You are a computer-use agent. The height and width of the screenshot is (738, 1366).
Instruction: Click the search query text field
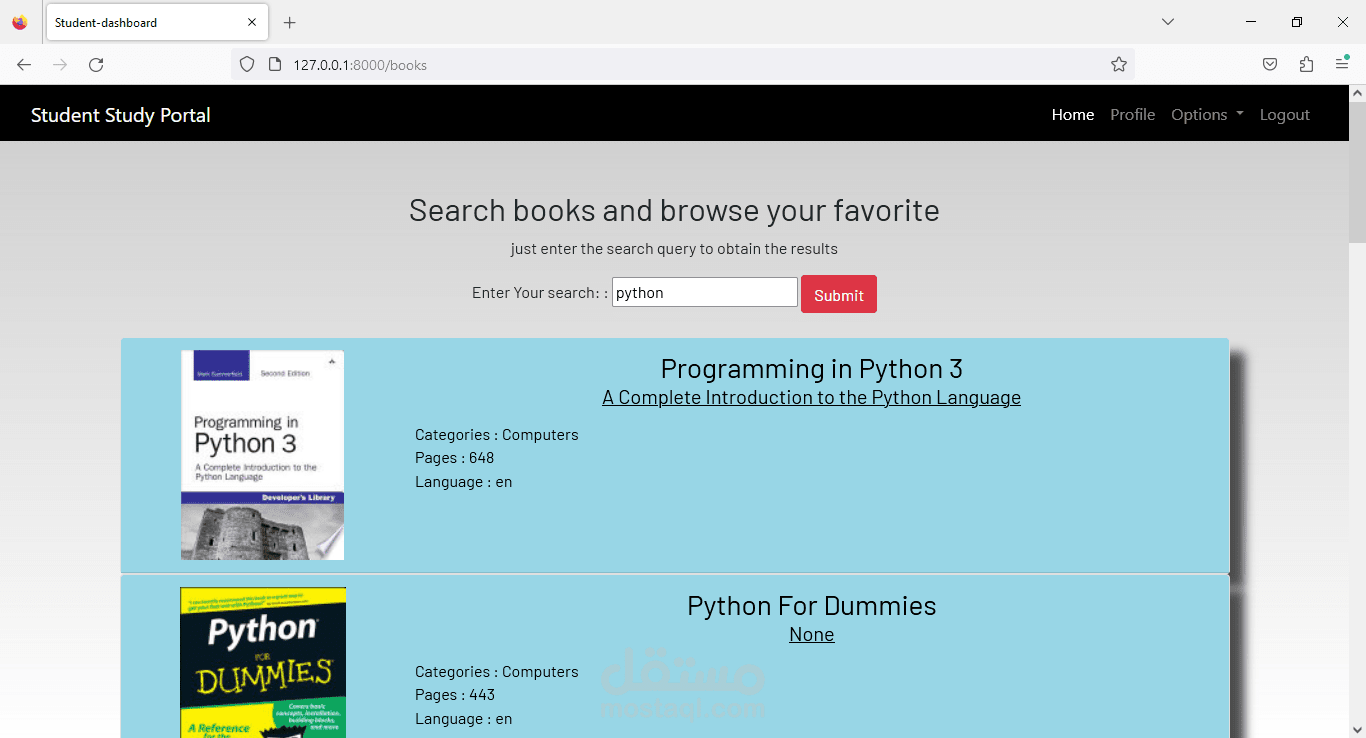(704, 293)
